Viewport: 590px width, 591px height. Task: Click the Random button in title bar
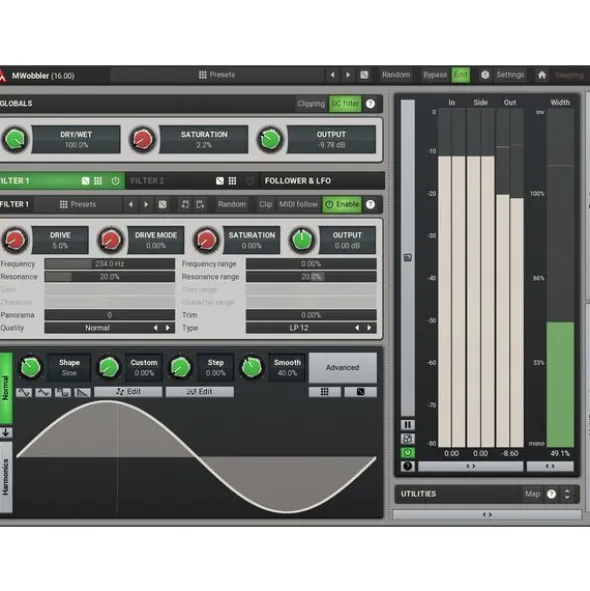point(396,75)
